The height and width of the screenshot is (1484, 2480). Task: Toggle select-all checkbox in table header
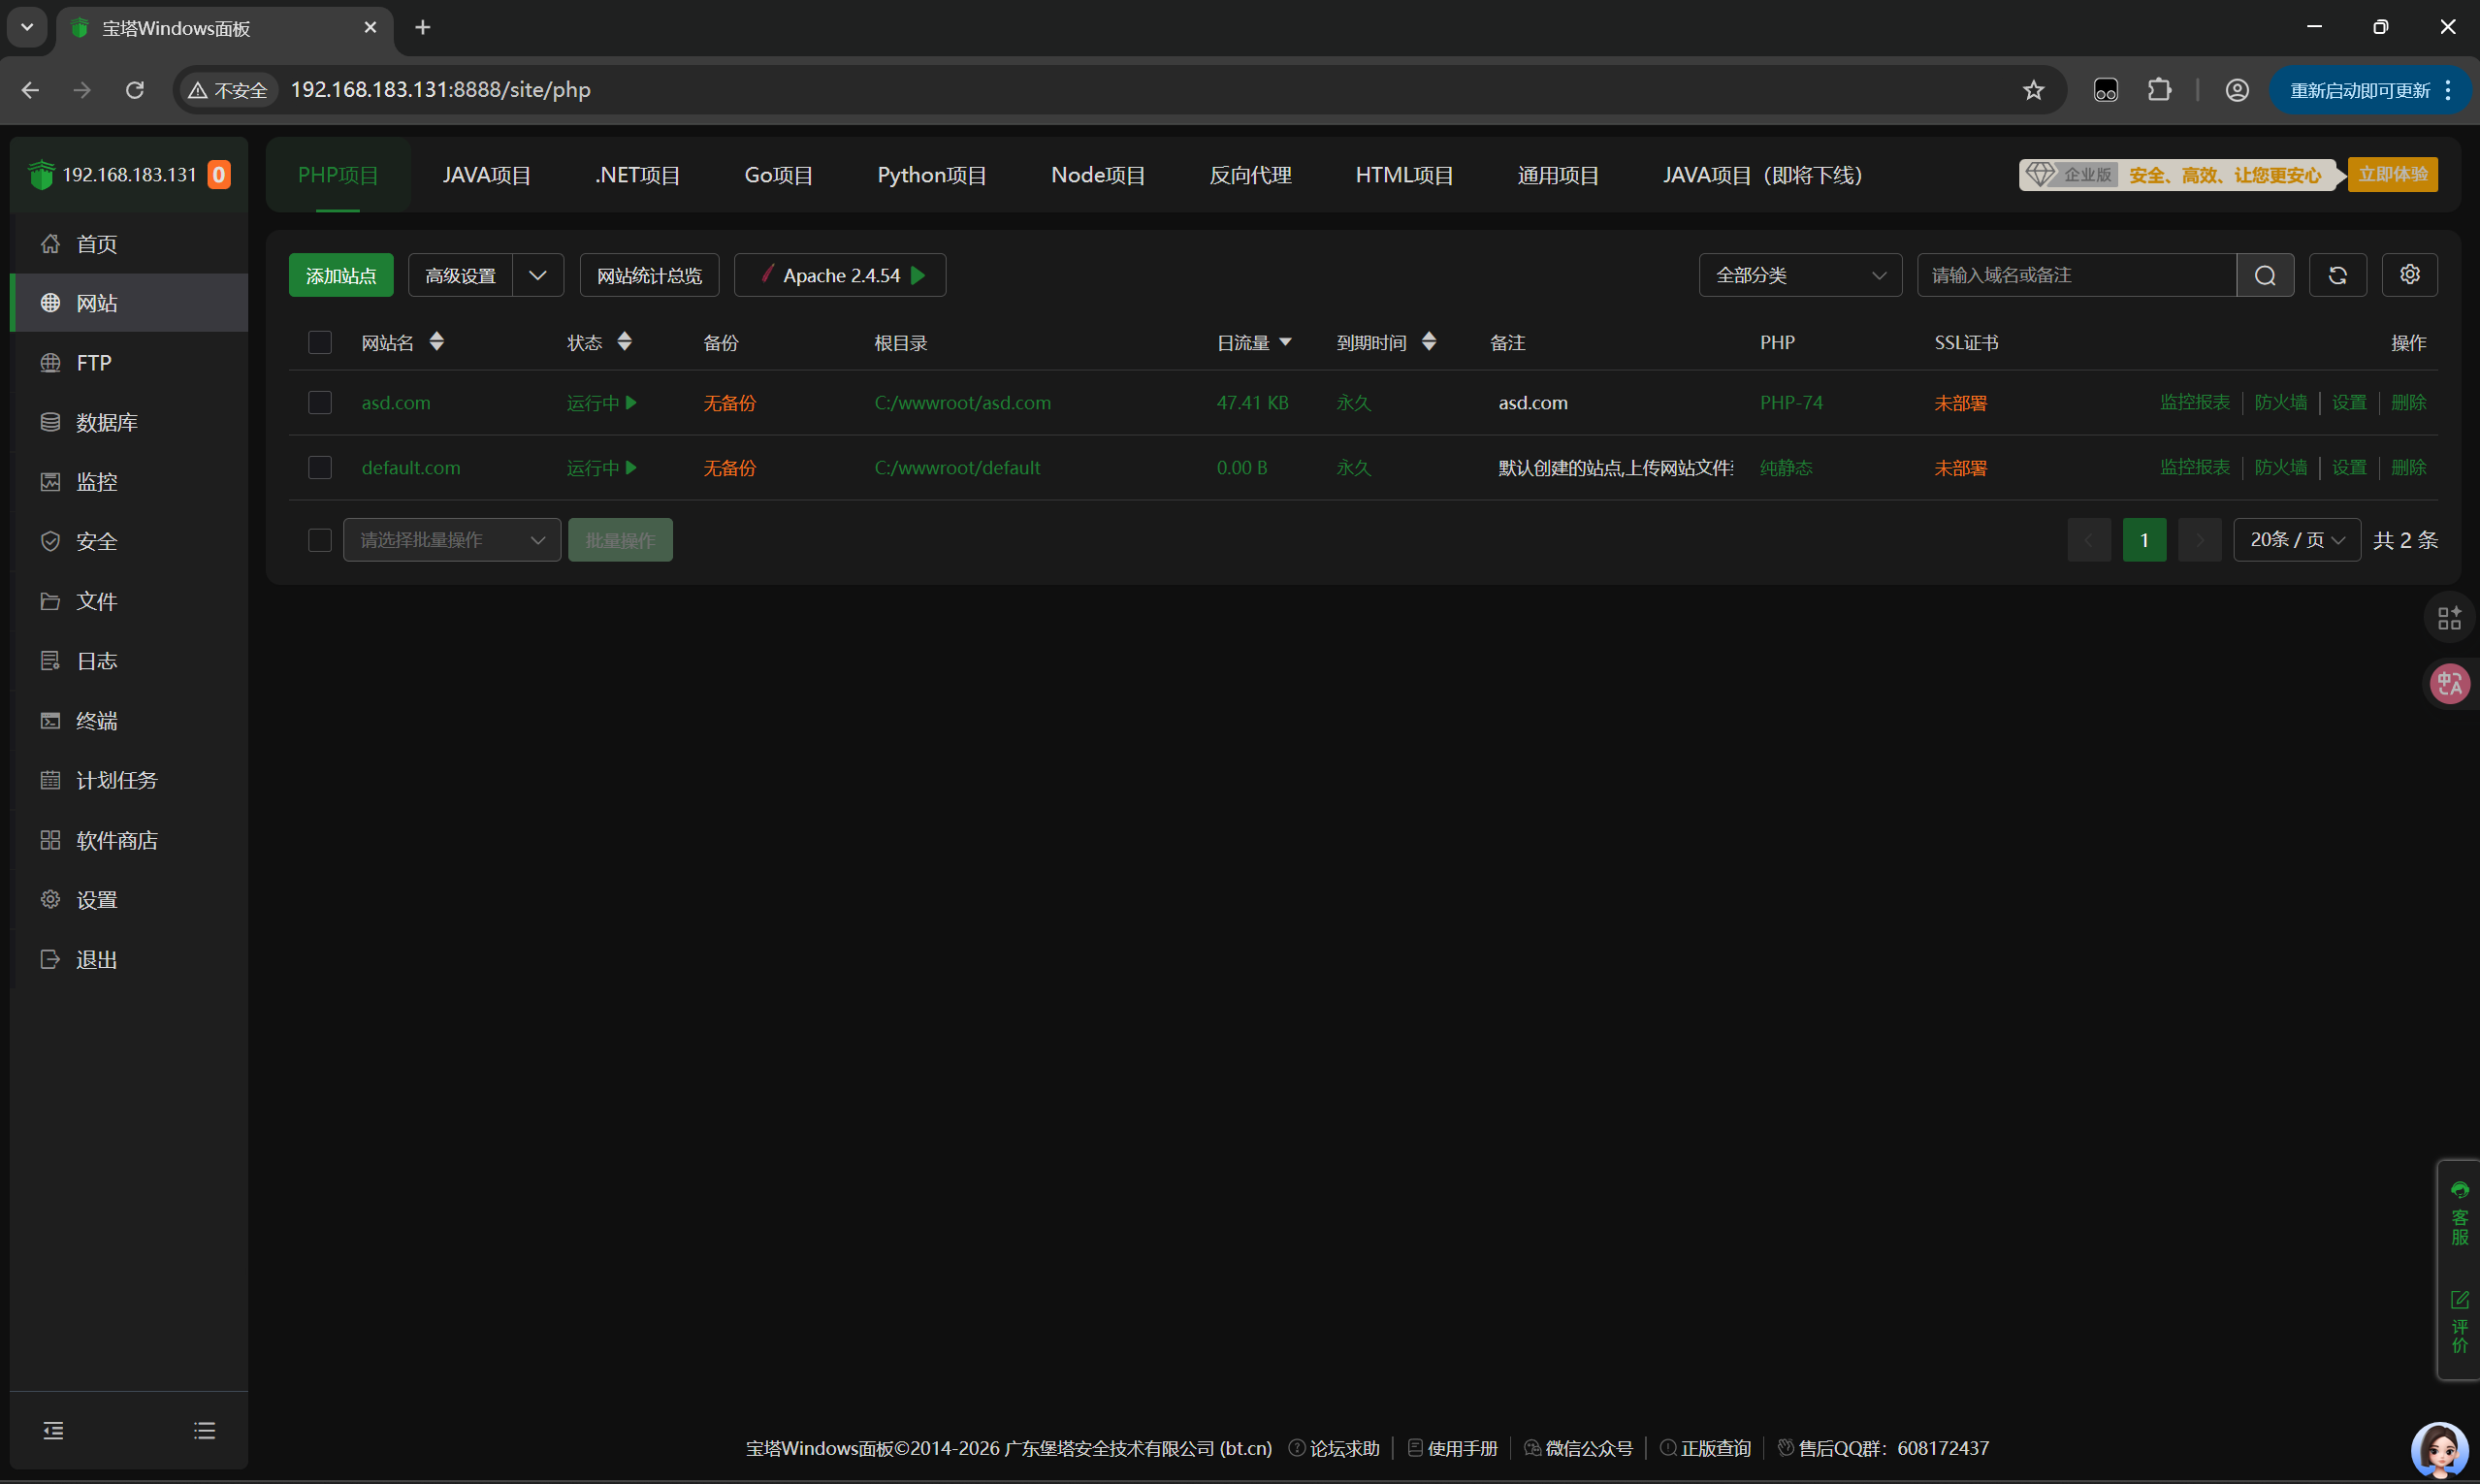tap(320, 343)
